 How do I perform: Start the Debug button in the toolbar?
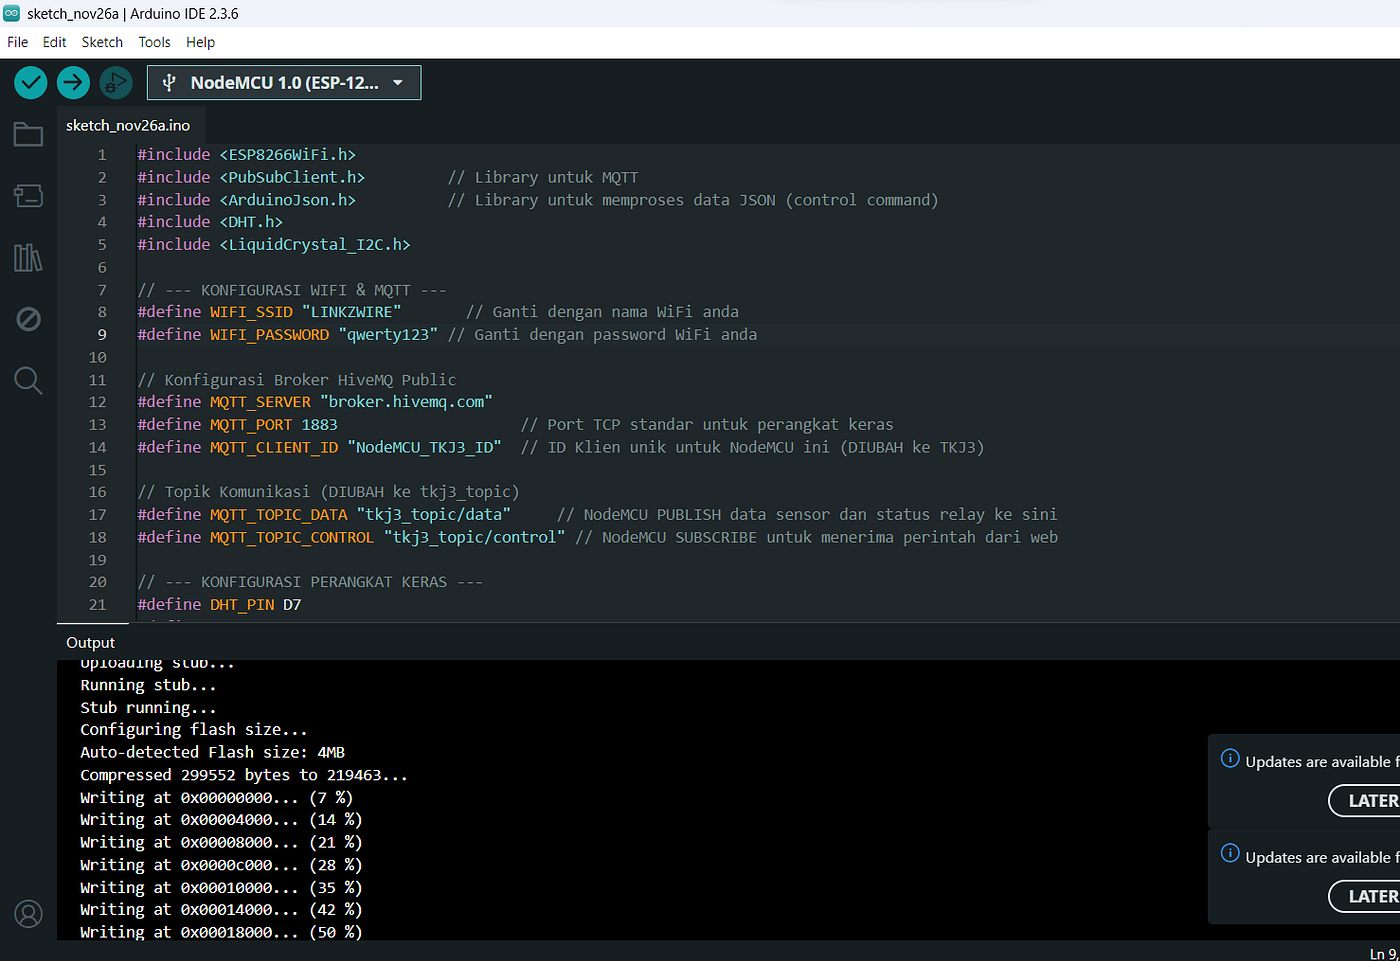116,83
